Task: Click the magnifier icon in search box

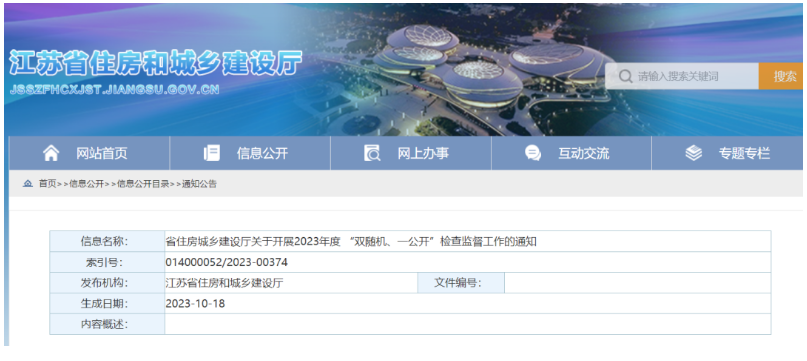Action: [x=625, y=77]
